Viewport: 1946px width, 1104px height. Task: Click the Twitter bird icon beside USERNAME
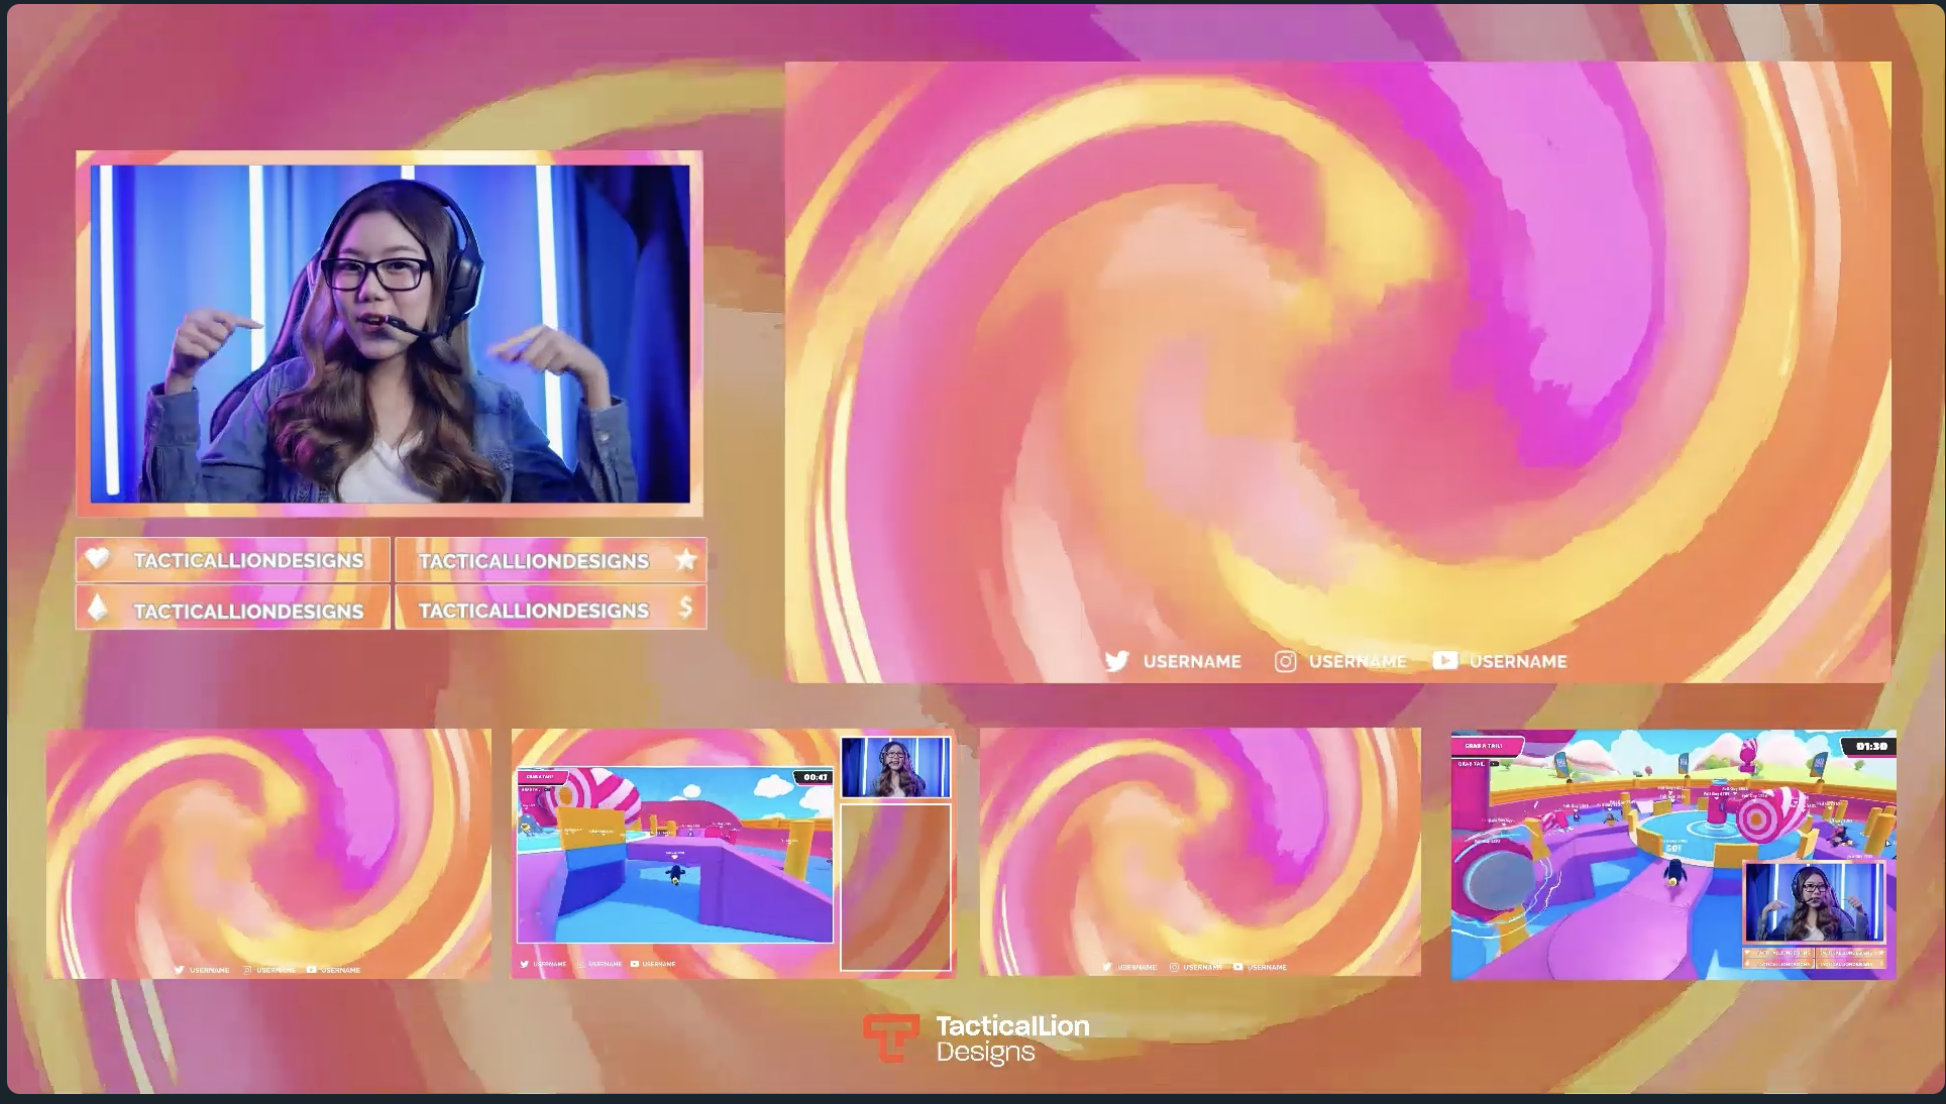(1119, 661)
